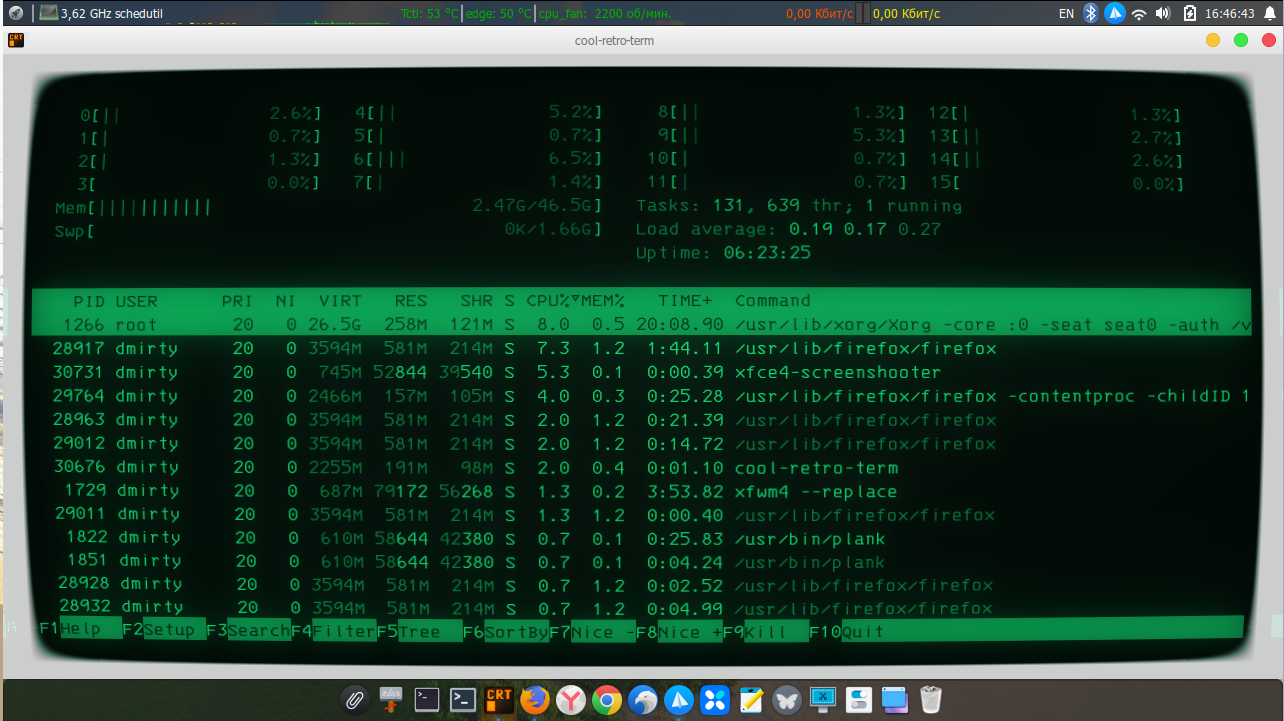Click the Tctl 53 °C temperature reading
Viewport: 1284px width, 721px height.
[x=430, y=13]
